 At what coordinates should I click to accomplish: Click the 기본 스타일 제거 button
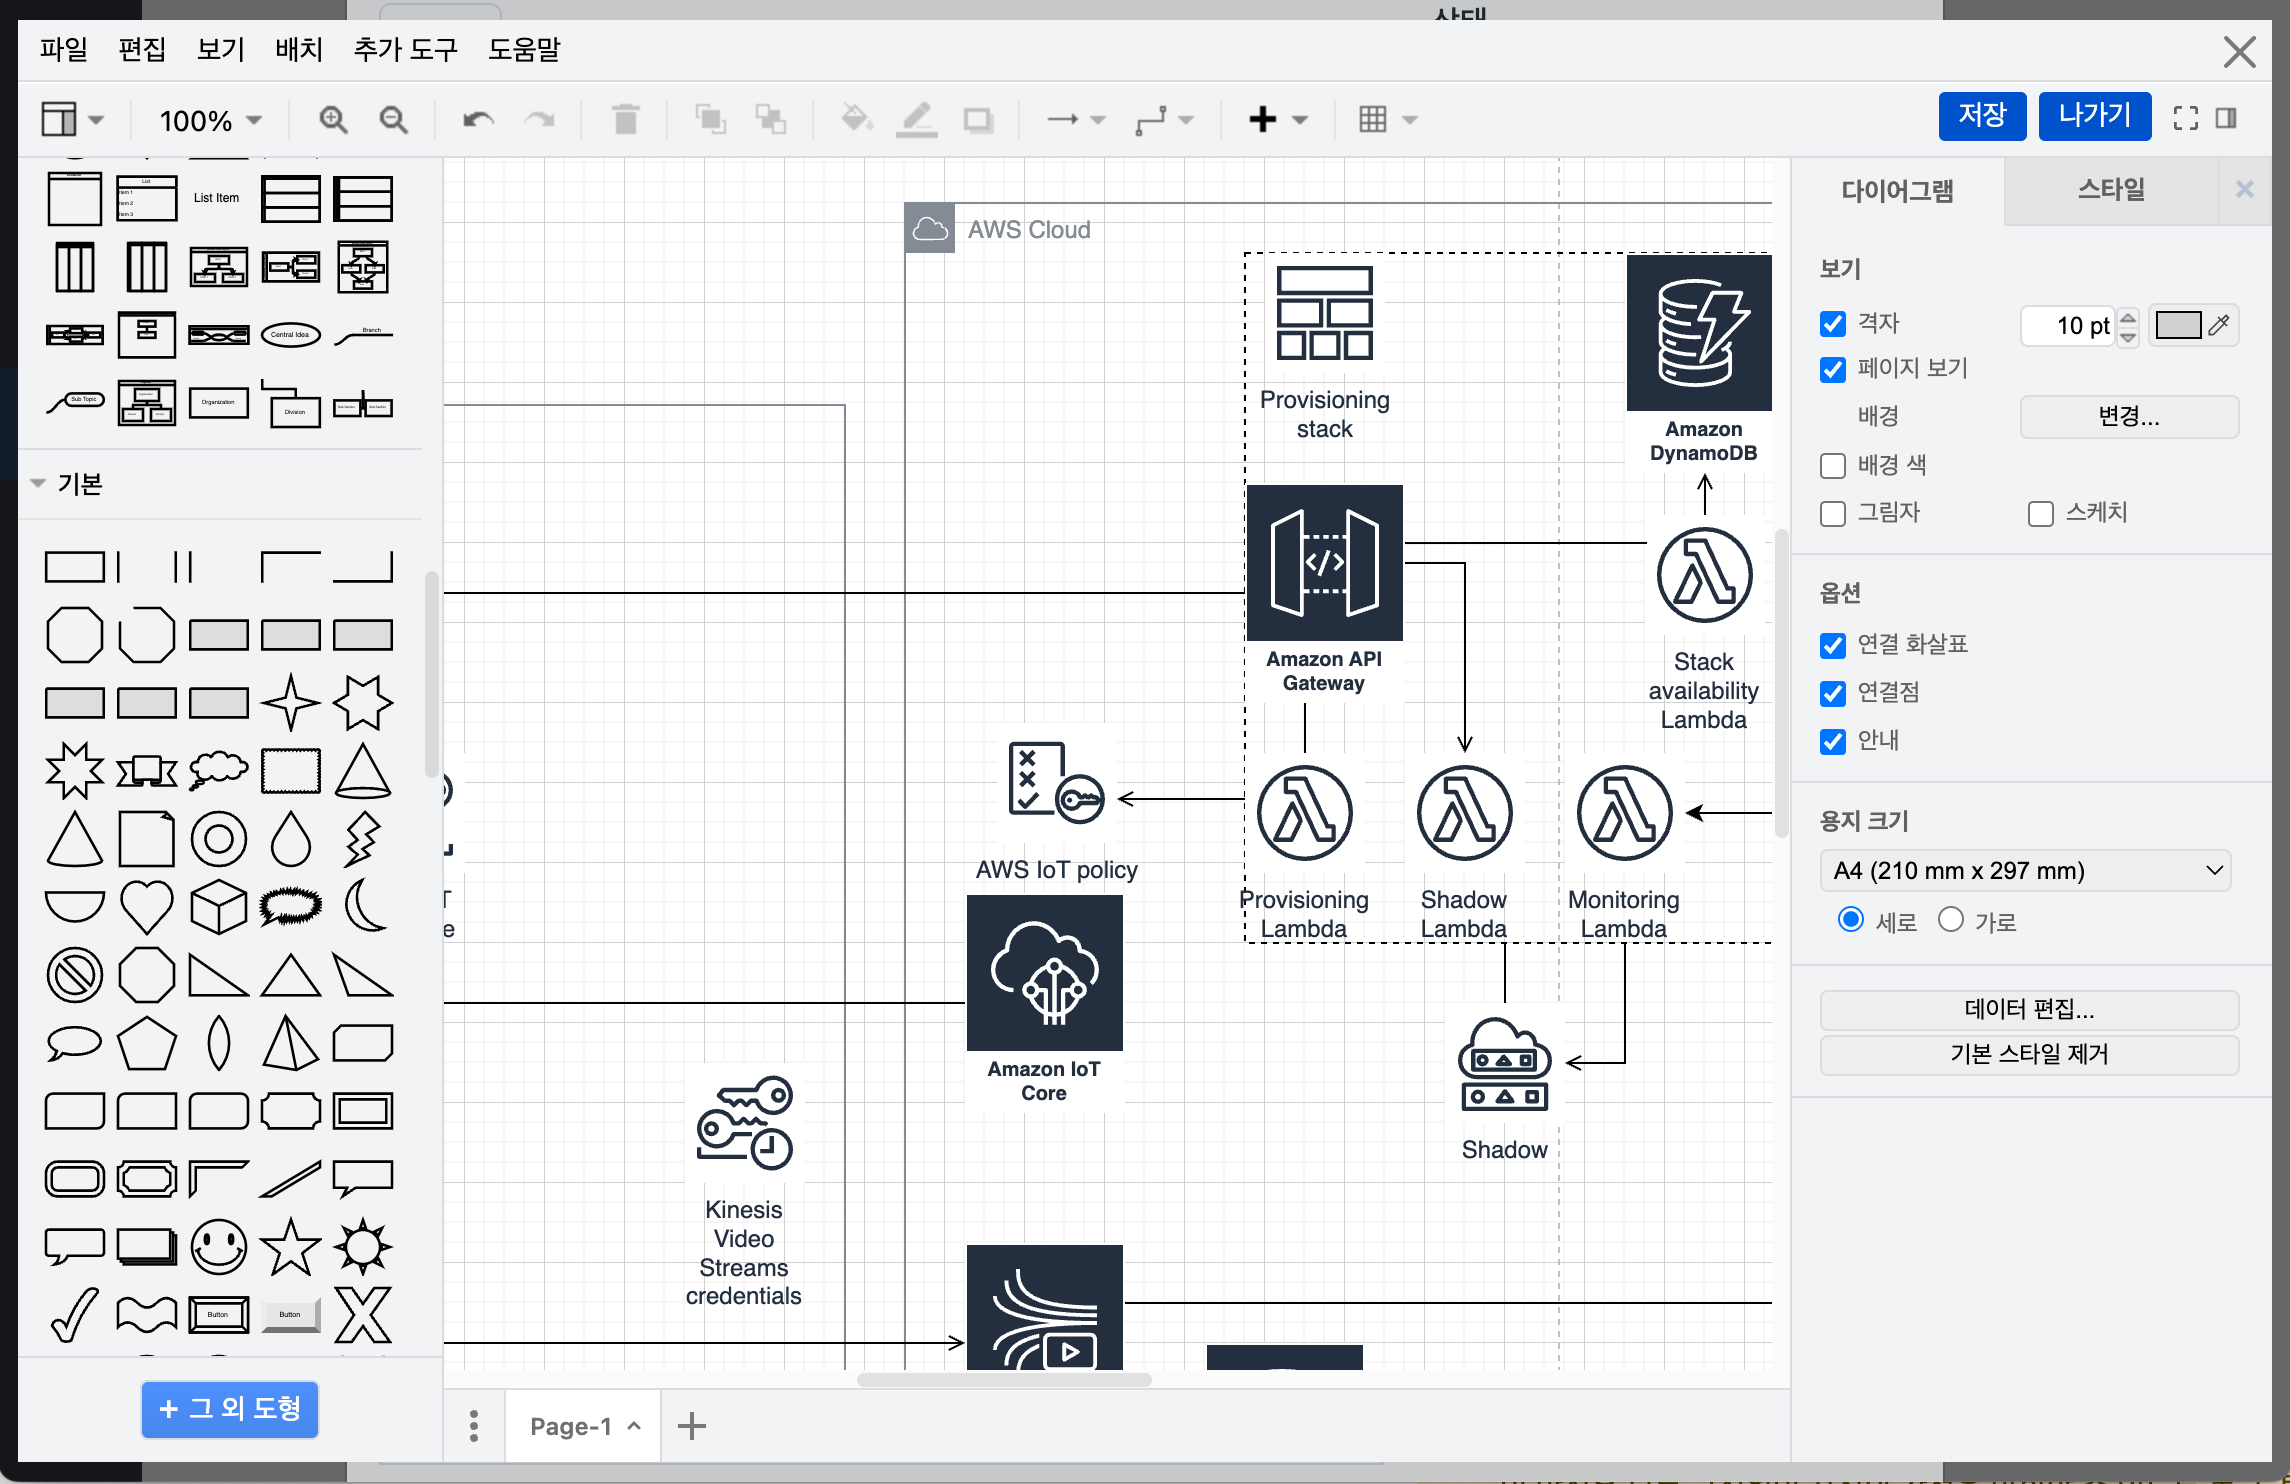pyautogui.click(x=2029, y=1055)
